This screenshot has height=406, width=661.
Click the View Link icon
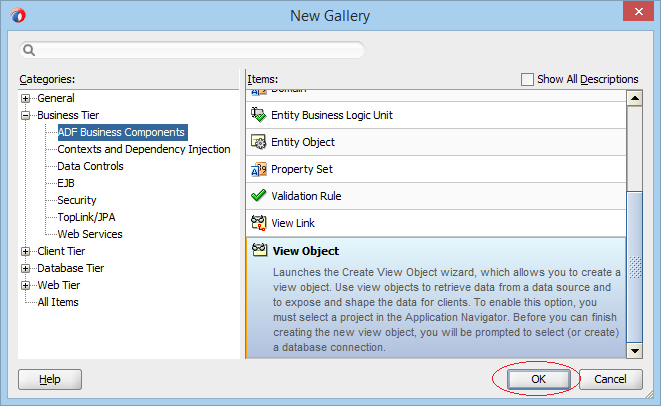click(x=258, y=223)
